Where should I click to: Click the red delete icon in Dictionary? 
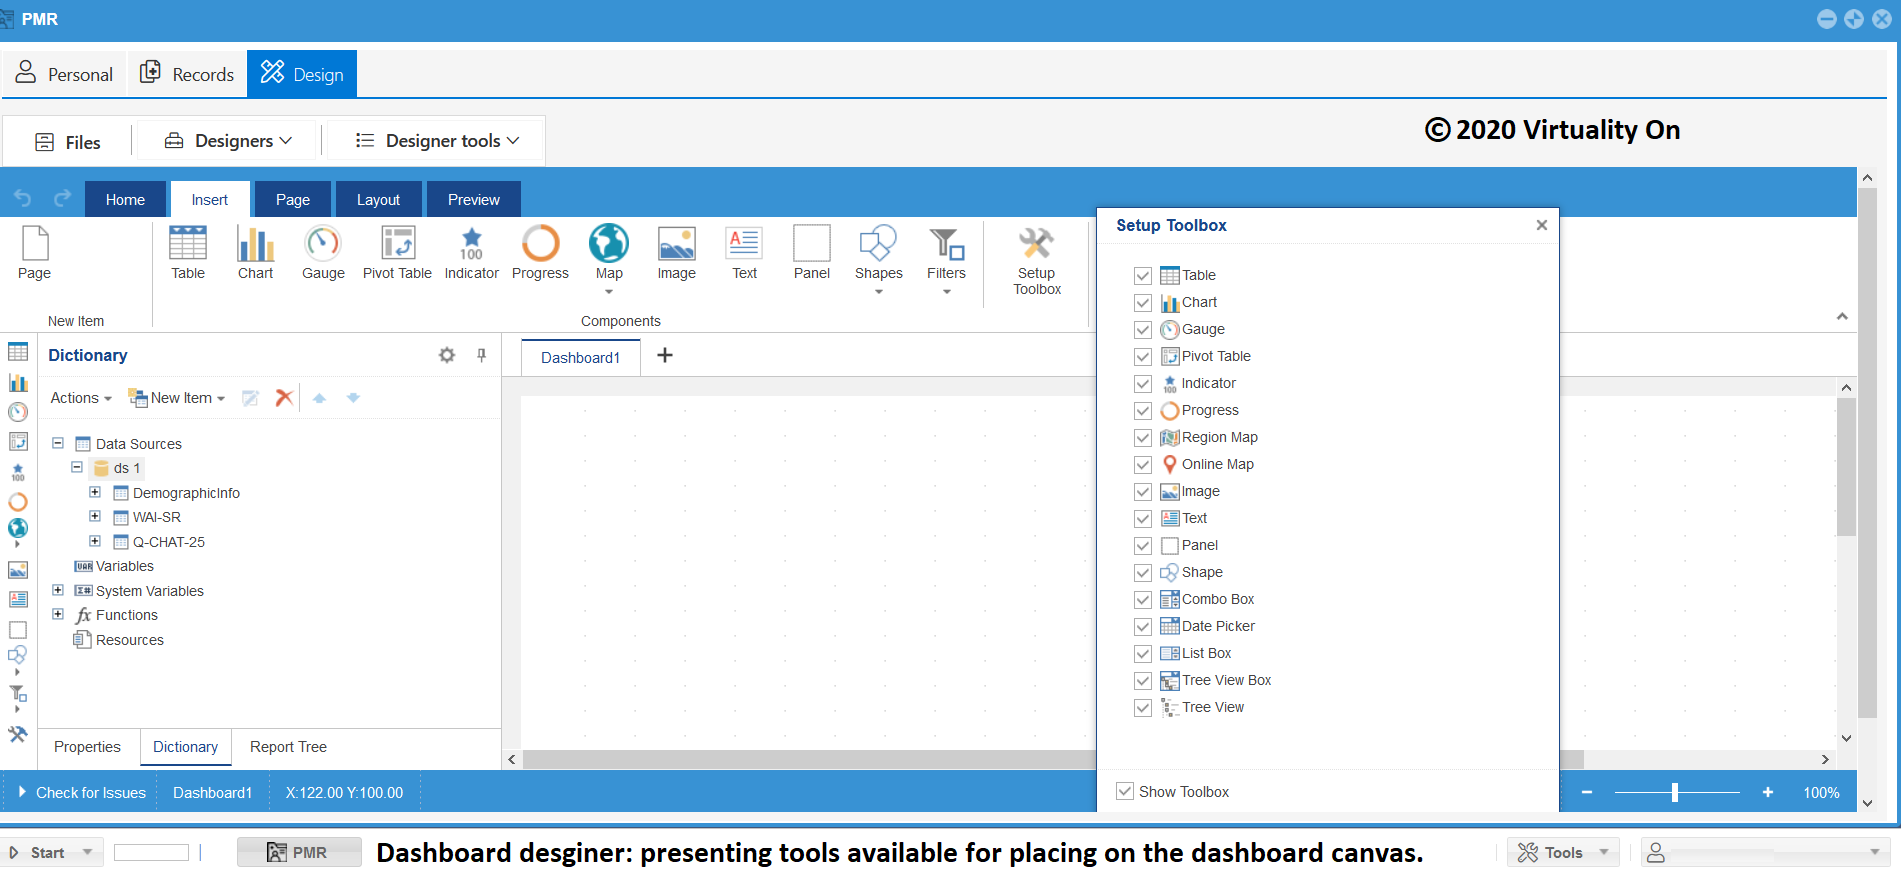284,398
